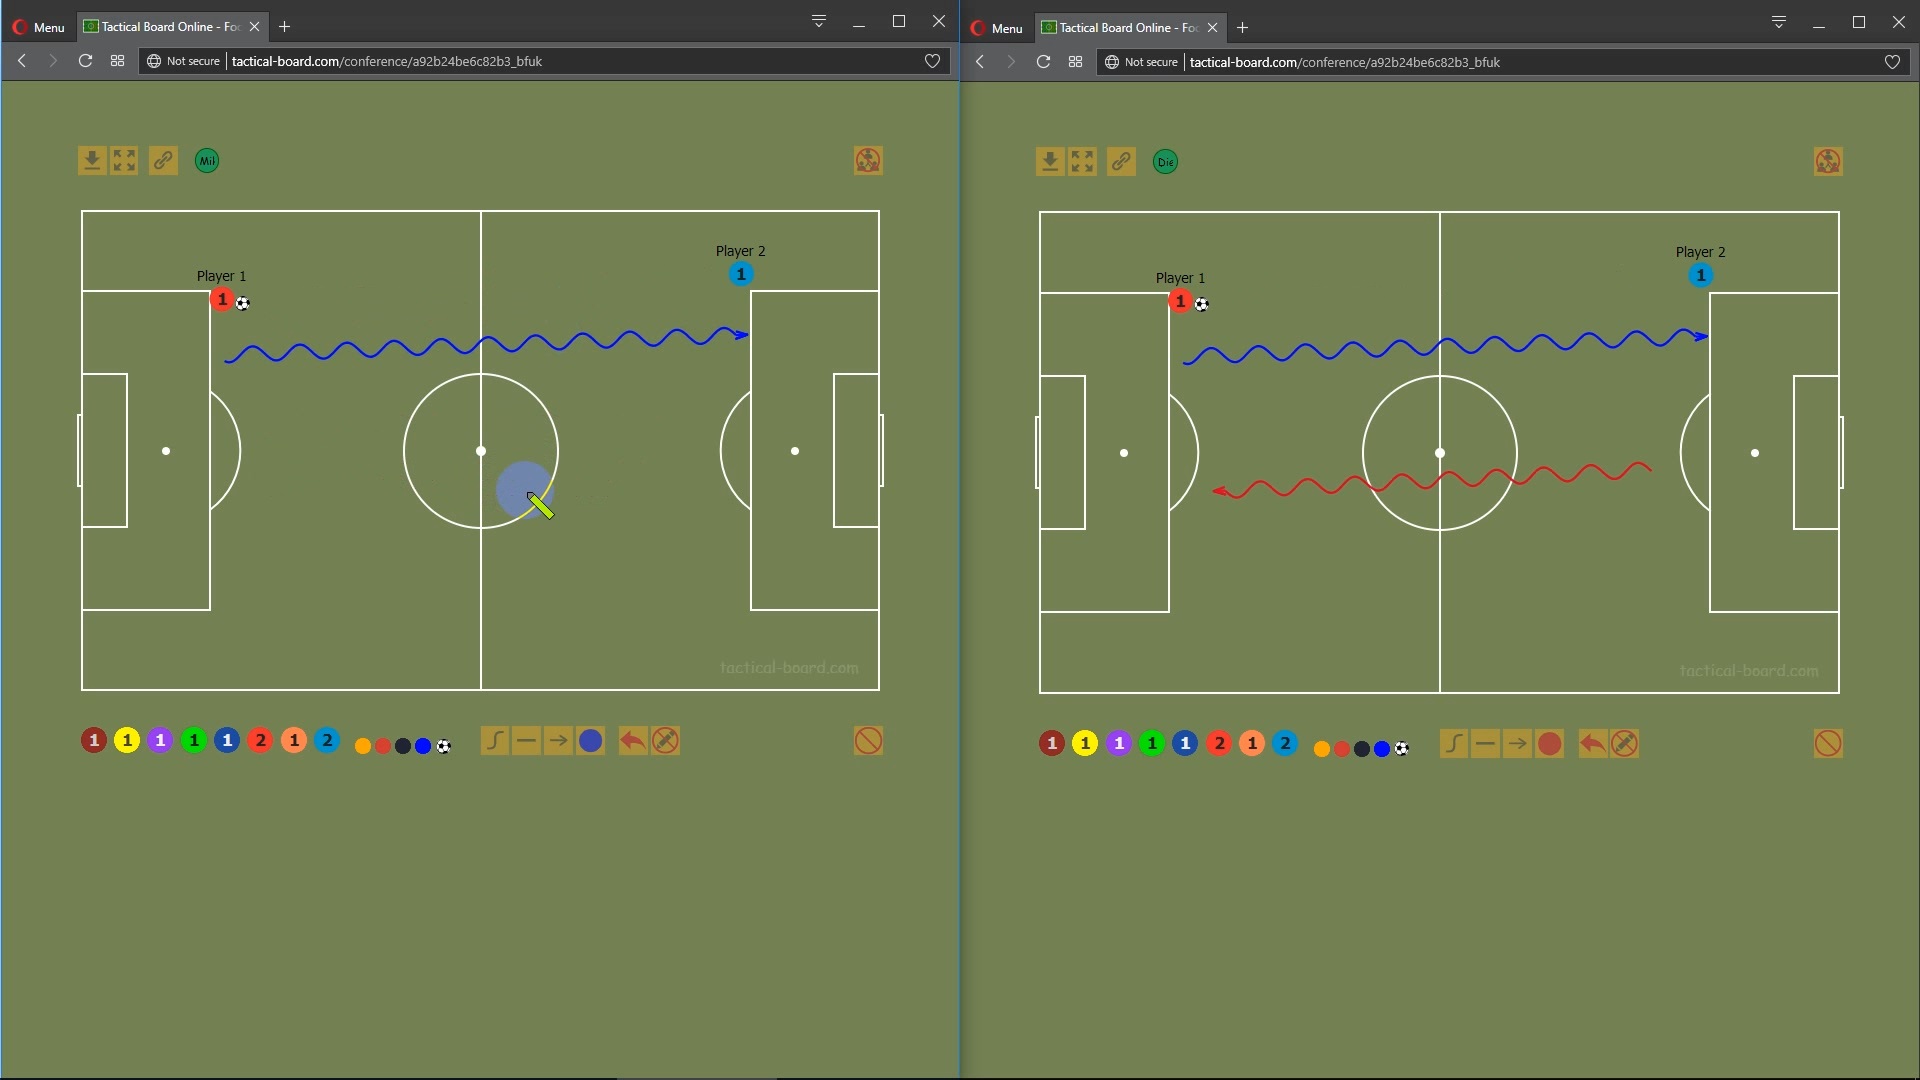
Task: Copy share link icon in right window
Action: pyautogui.click(x=1121, y=162)
